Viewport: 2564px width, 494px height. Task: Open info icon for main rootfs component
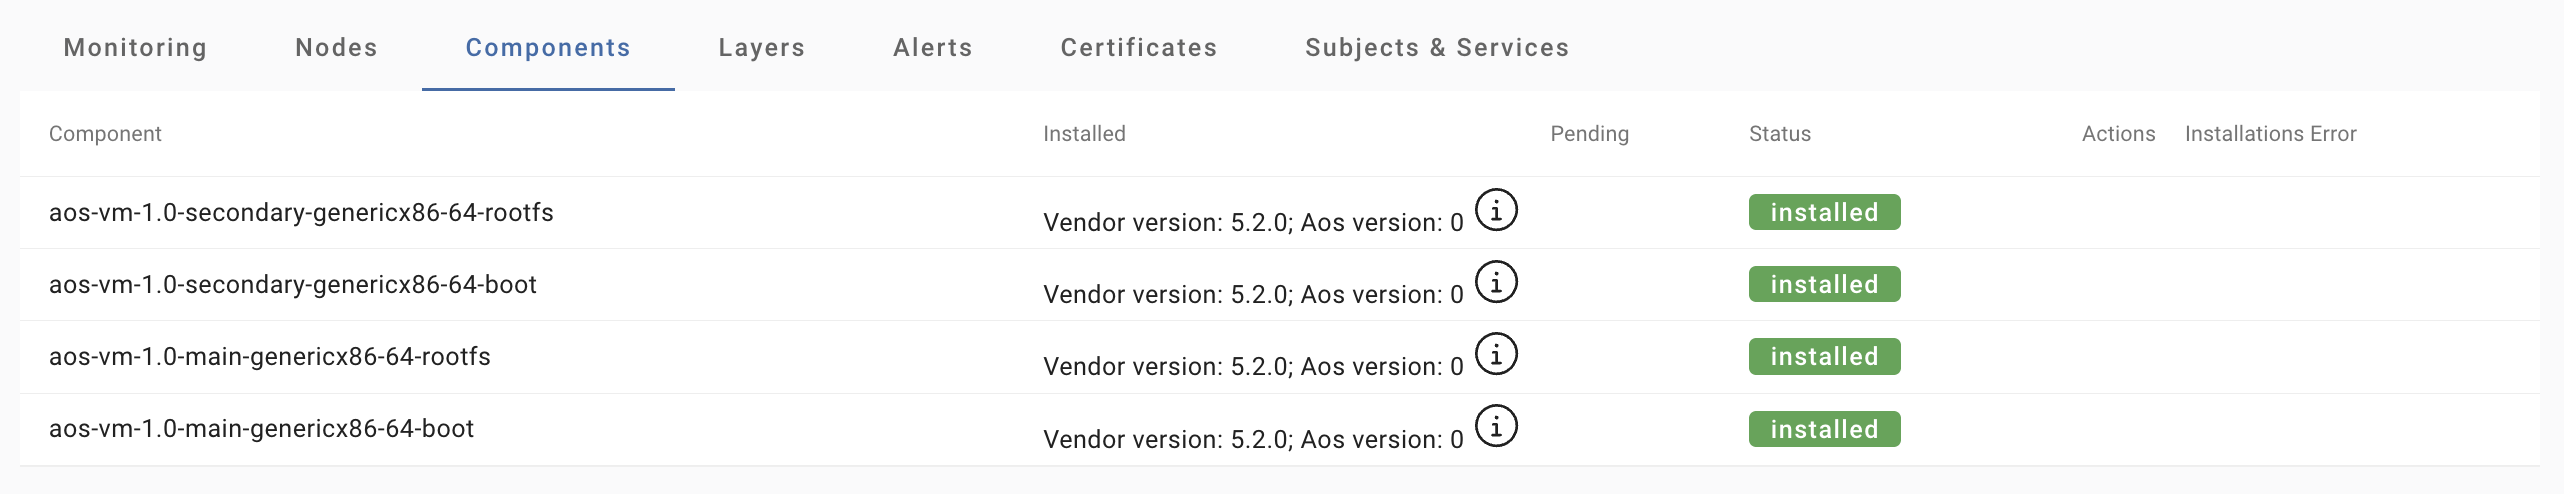click(1496, 355)
